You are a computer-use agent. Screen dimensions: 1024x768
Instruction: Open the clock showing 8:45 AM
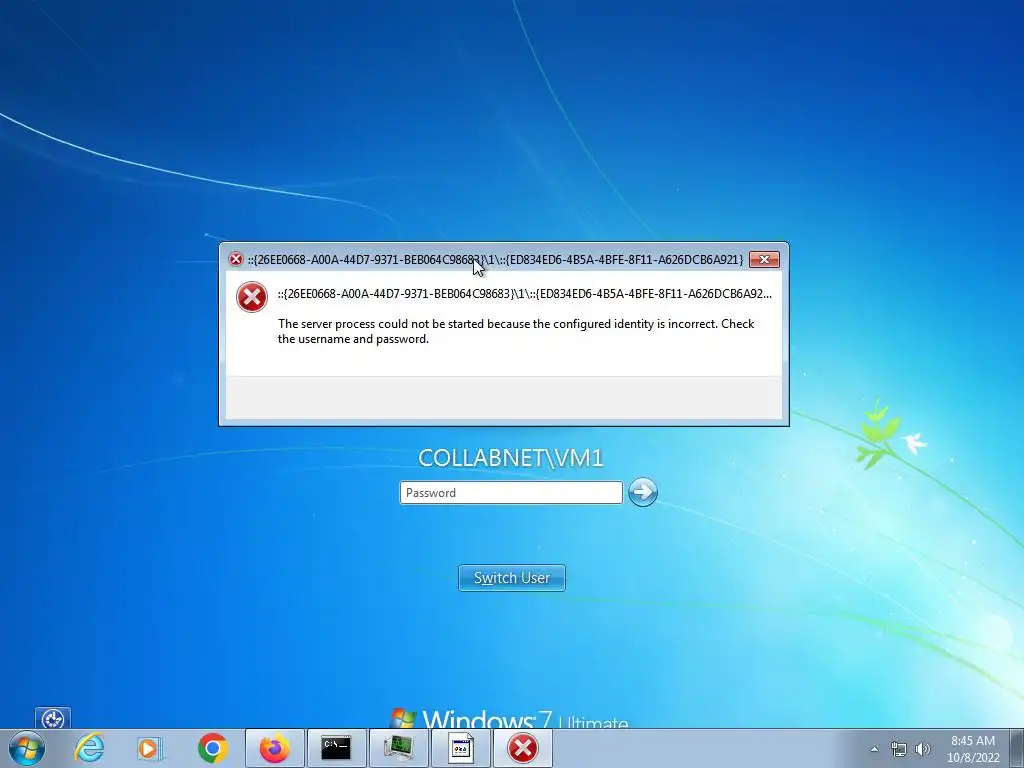coord(973,749)
